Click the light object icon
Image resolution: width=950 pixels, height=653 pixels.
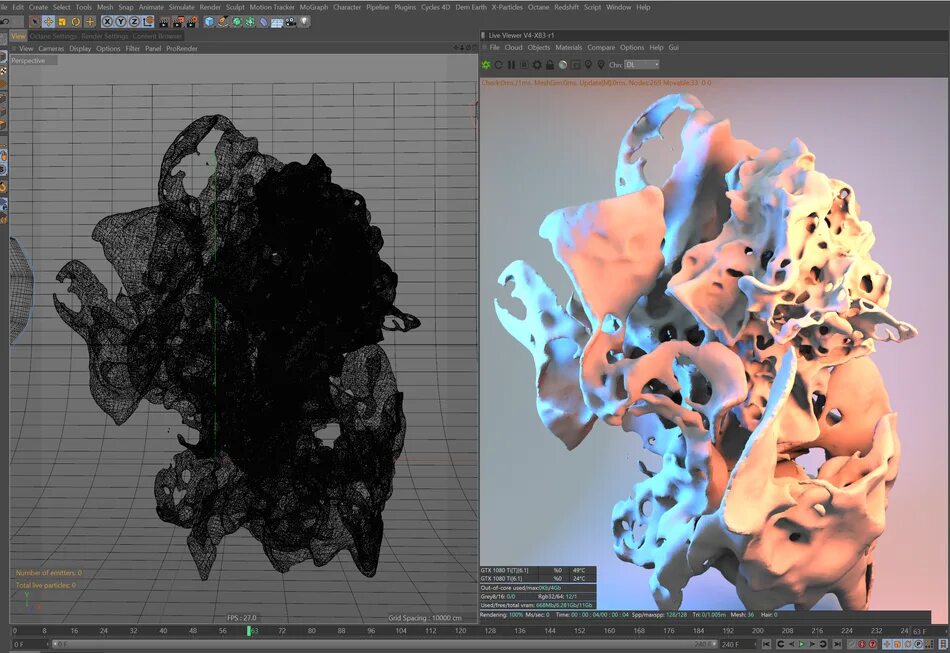305,21
